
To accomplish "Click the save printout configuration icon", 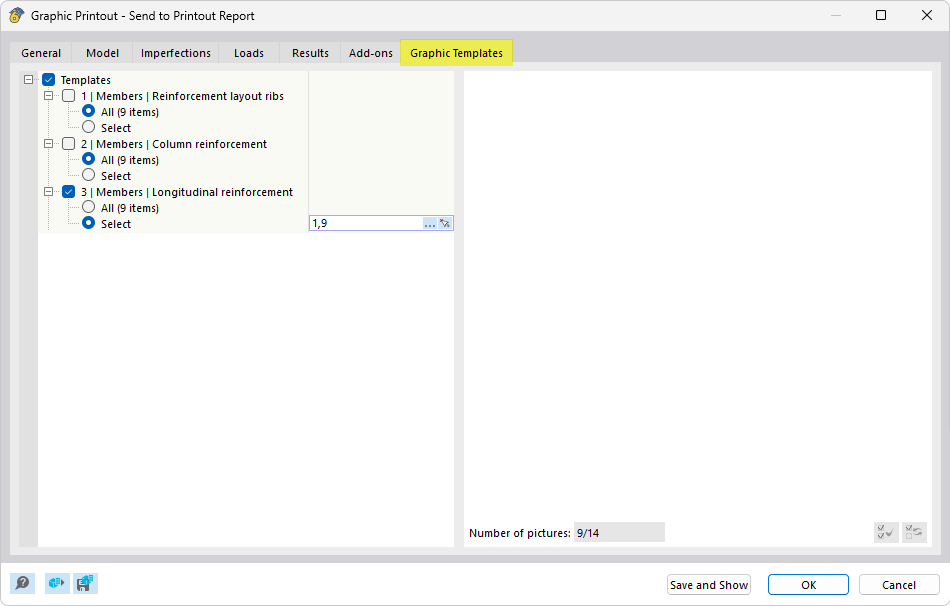I will tap(85, 583).
